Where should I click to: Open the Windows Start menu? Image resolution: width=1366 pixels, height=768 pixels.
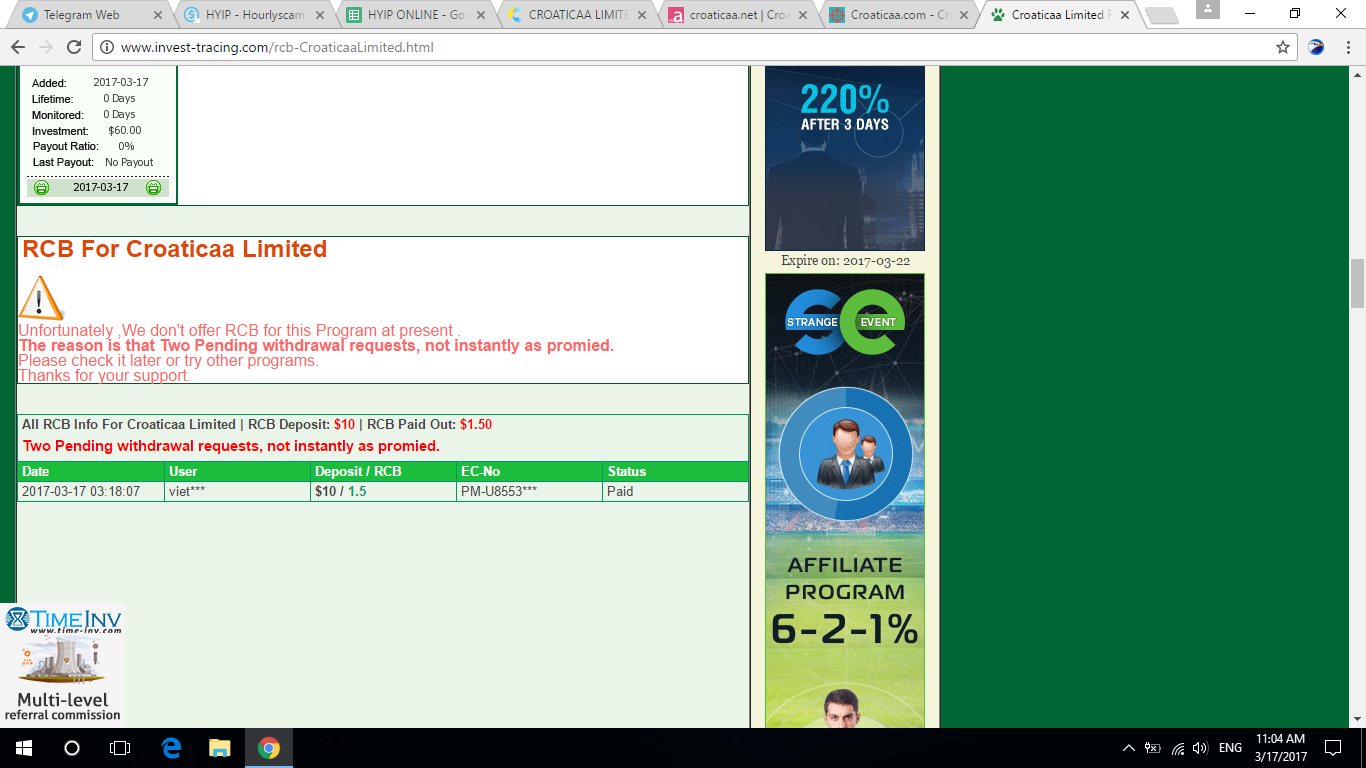click(24, 748)
